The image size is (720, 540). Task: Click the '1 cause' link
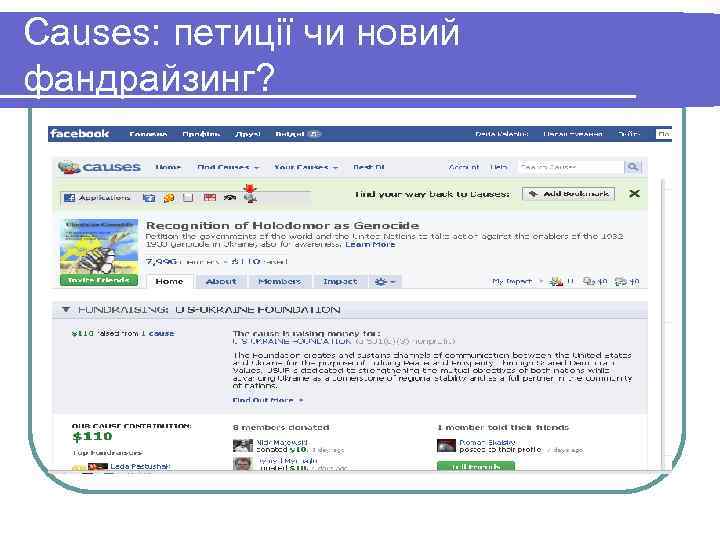pyautogui.click(x=158, y=333)
